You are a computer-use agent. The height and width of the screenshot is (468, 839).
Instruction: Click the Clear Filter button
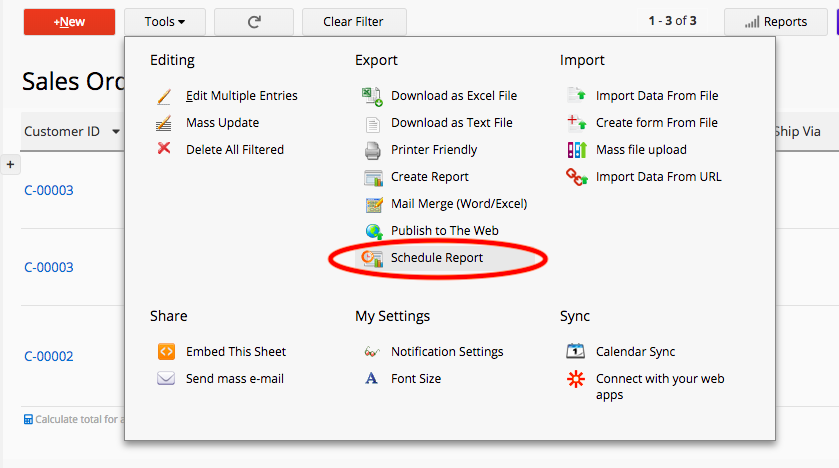(x=352, y=22)
